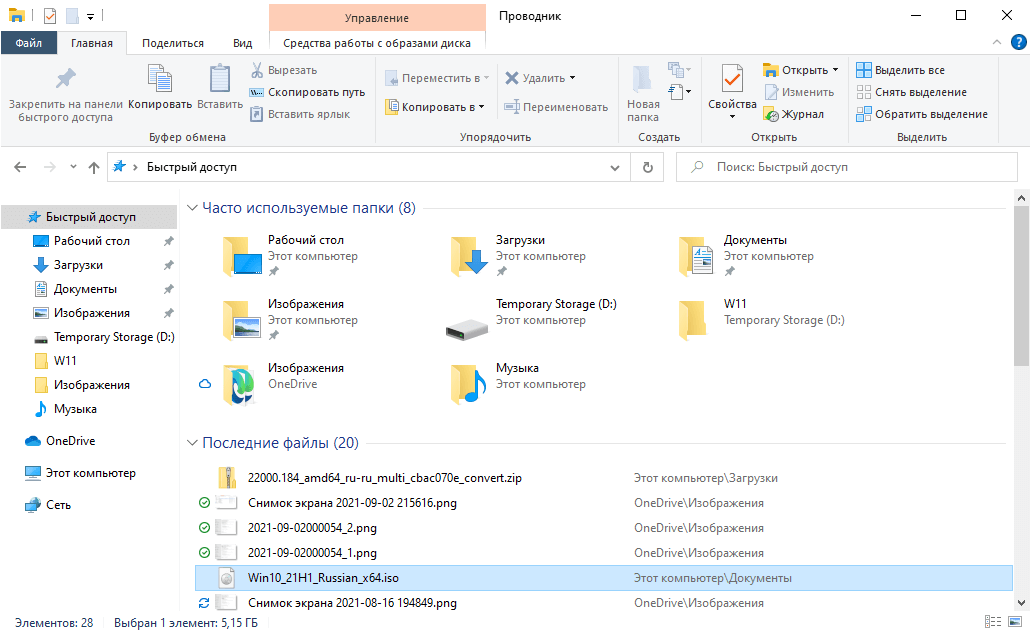This screenshot has height=635, width=1031.
Task: Select OneDrive in navigation pane
Action: [x=70, y=440]
